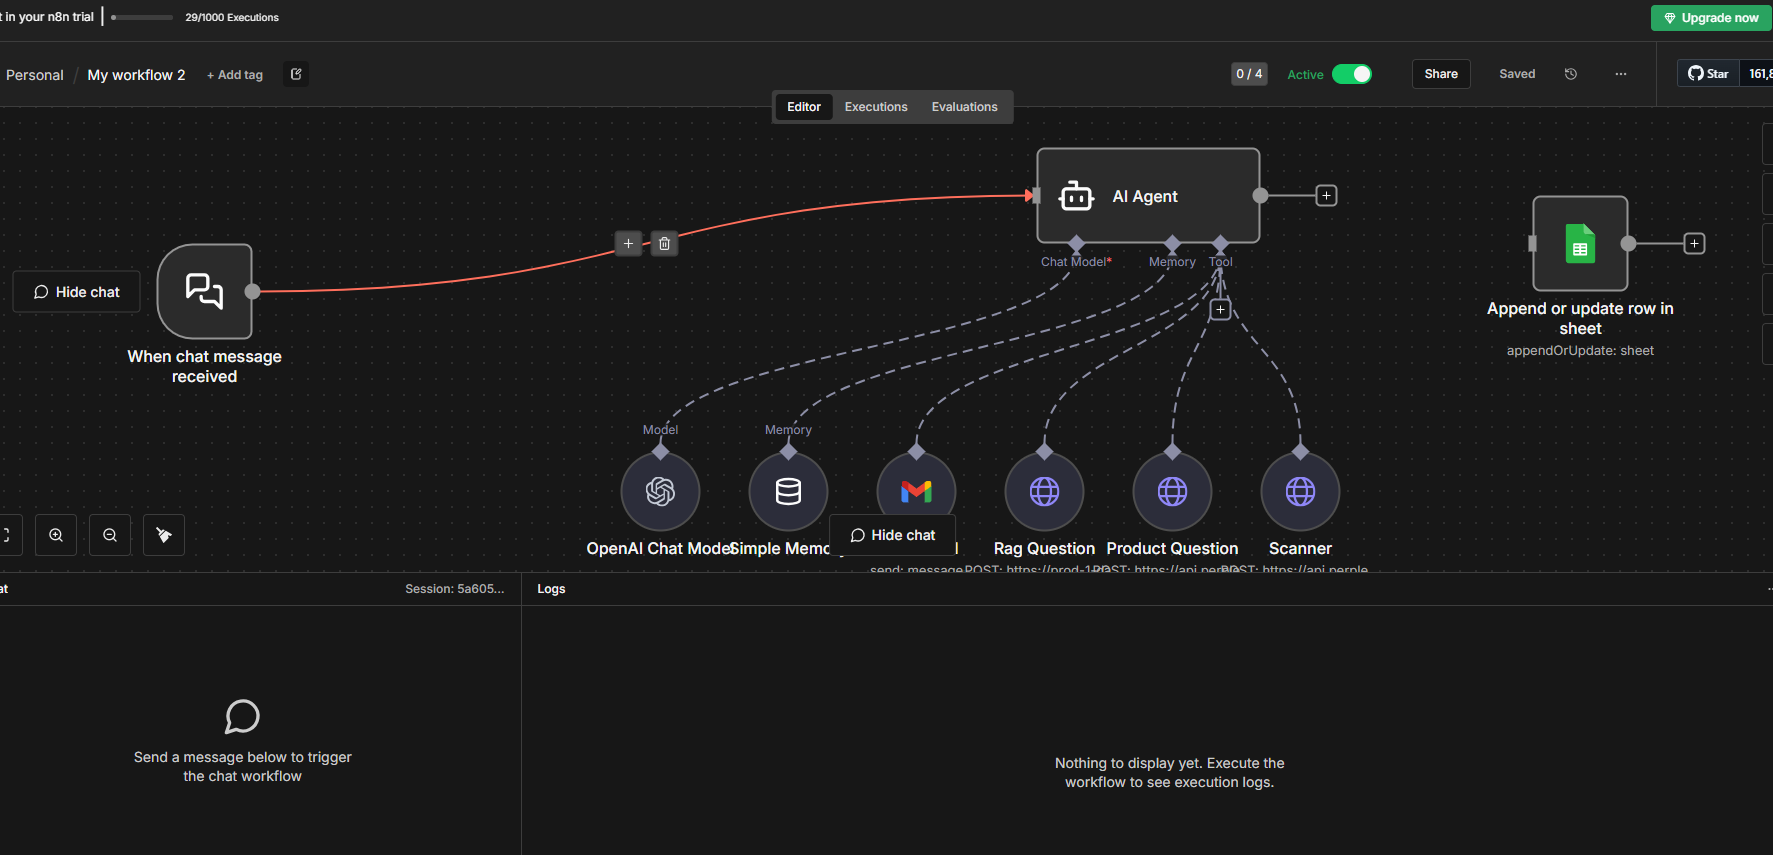
Task: Click the Saved status text
Action: [x=1517, y=74]
